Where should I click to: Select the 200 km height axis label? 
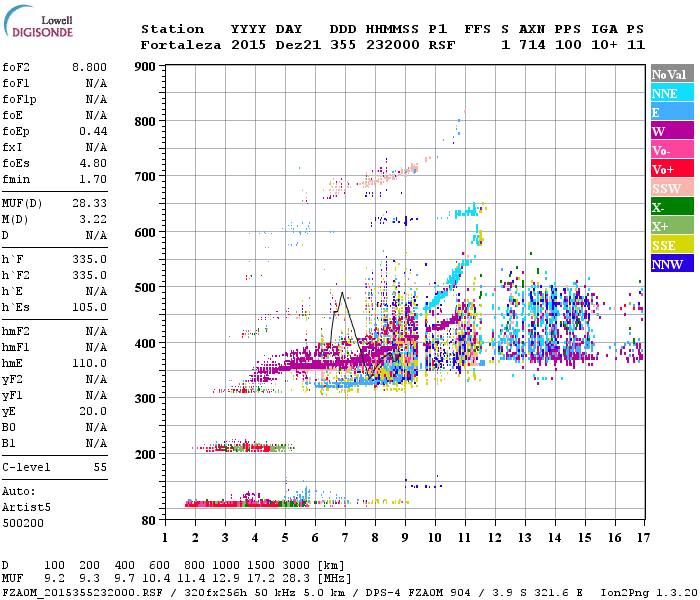(145, 454)
